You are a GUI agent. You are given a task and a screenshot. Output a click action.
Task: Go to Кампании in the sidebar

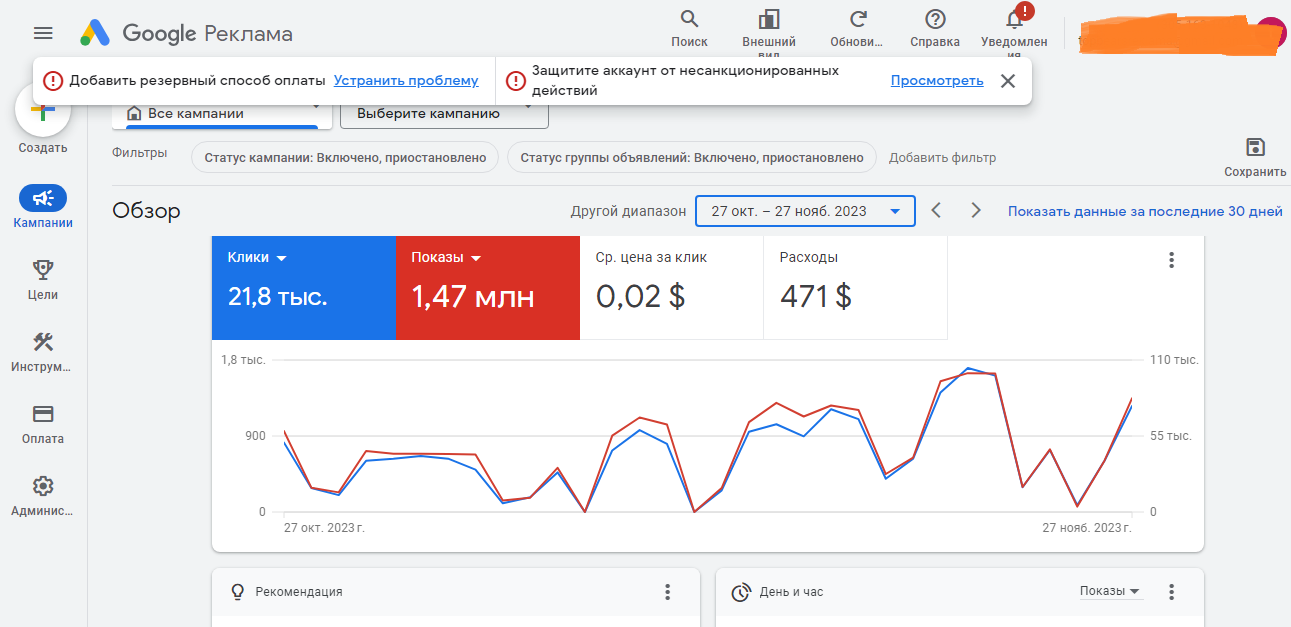[x=43, y=198]
